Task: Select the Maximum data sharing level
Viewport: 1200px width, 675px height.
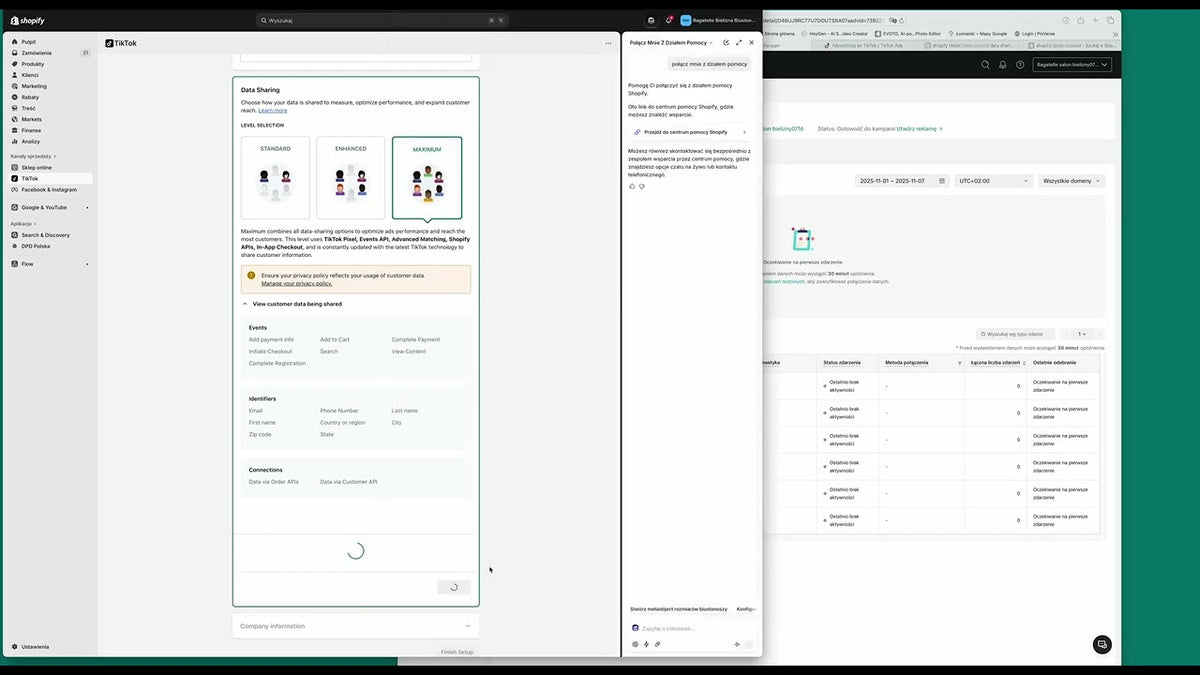Action: tap(427, 178)
